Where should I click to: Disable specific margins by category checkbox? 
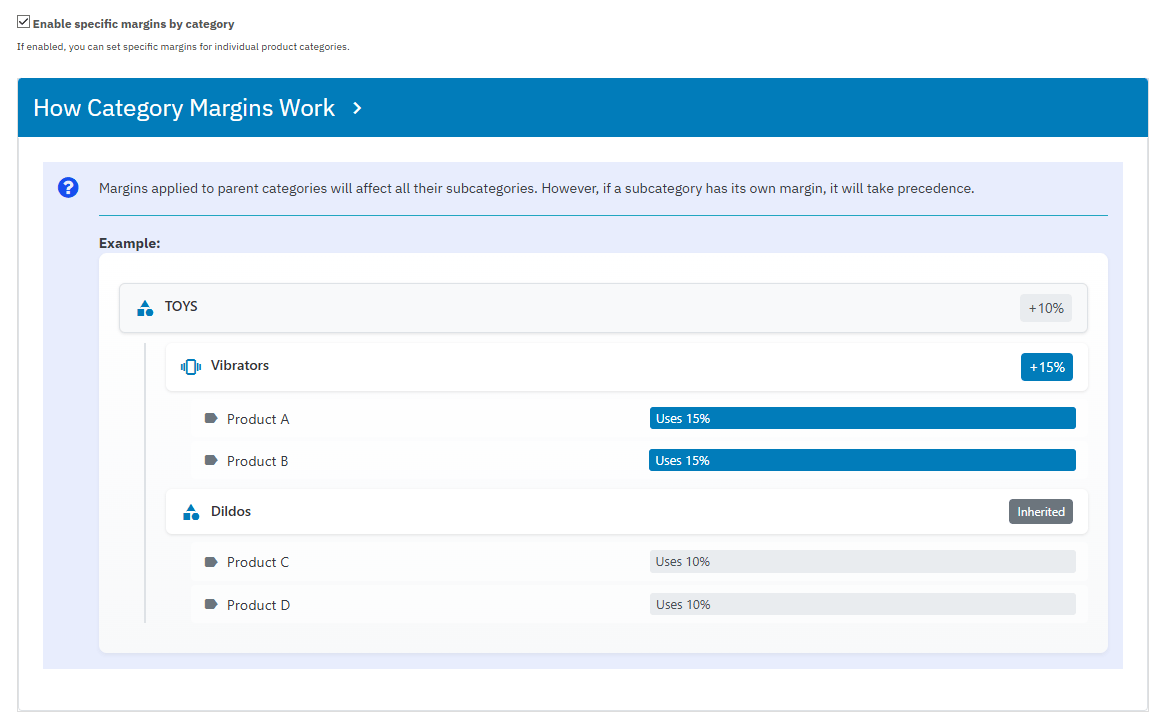pyautogui.click(x=24, y=22)
